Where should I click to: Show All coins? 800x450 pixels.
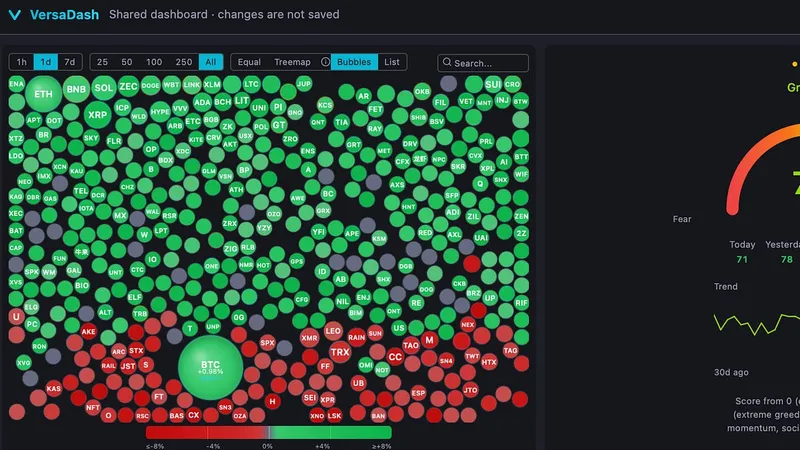pyautogui.click(x=211, y=62)
